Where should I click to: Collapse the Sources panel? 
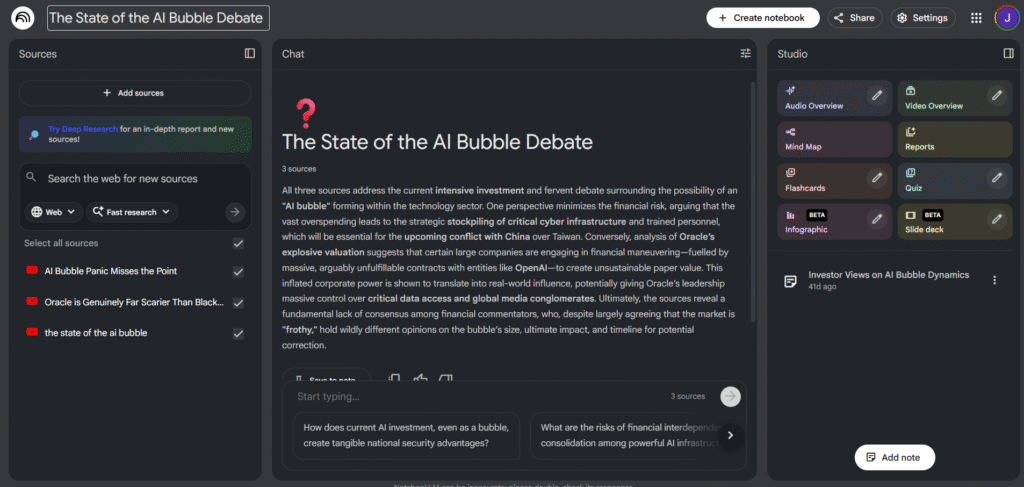click(250, 53)
